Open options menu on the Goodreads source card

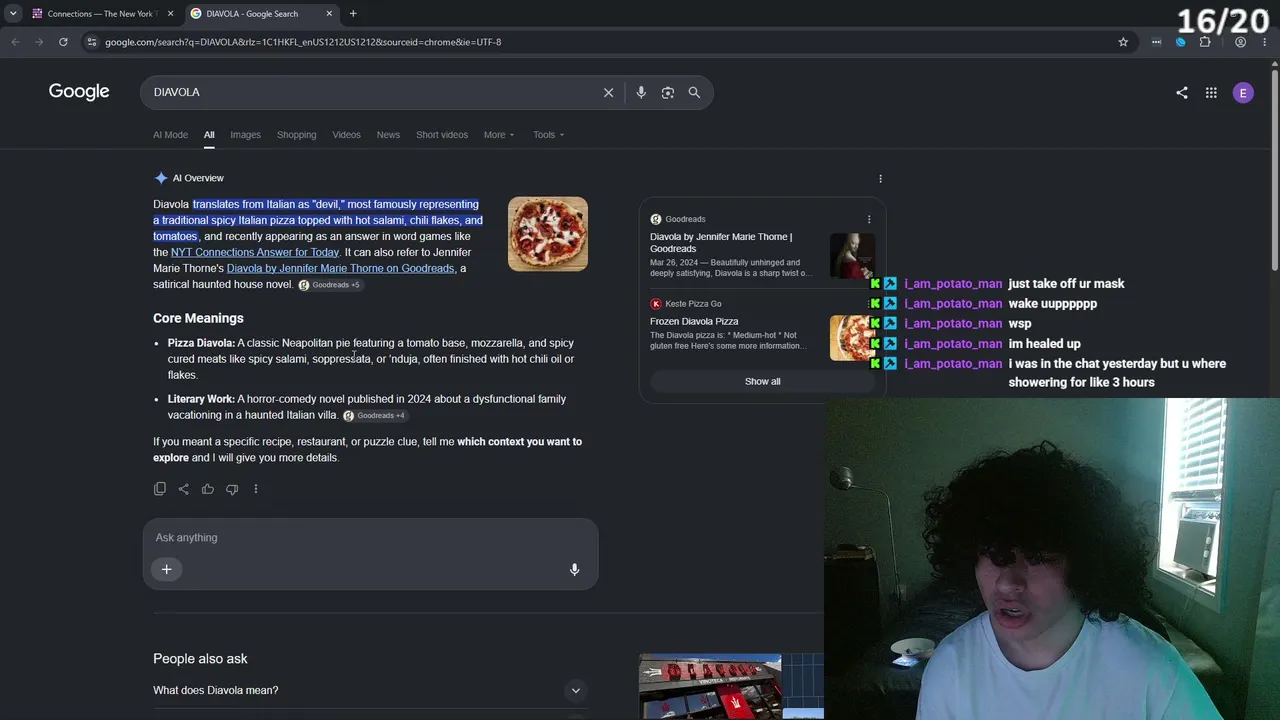[869, 219]
